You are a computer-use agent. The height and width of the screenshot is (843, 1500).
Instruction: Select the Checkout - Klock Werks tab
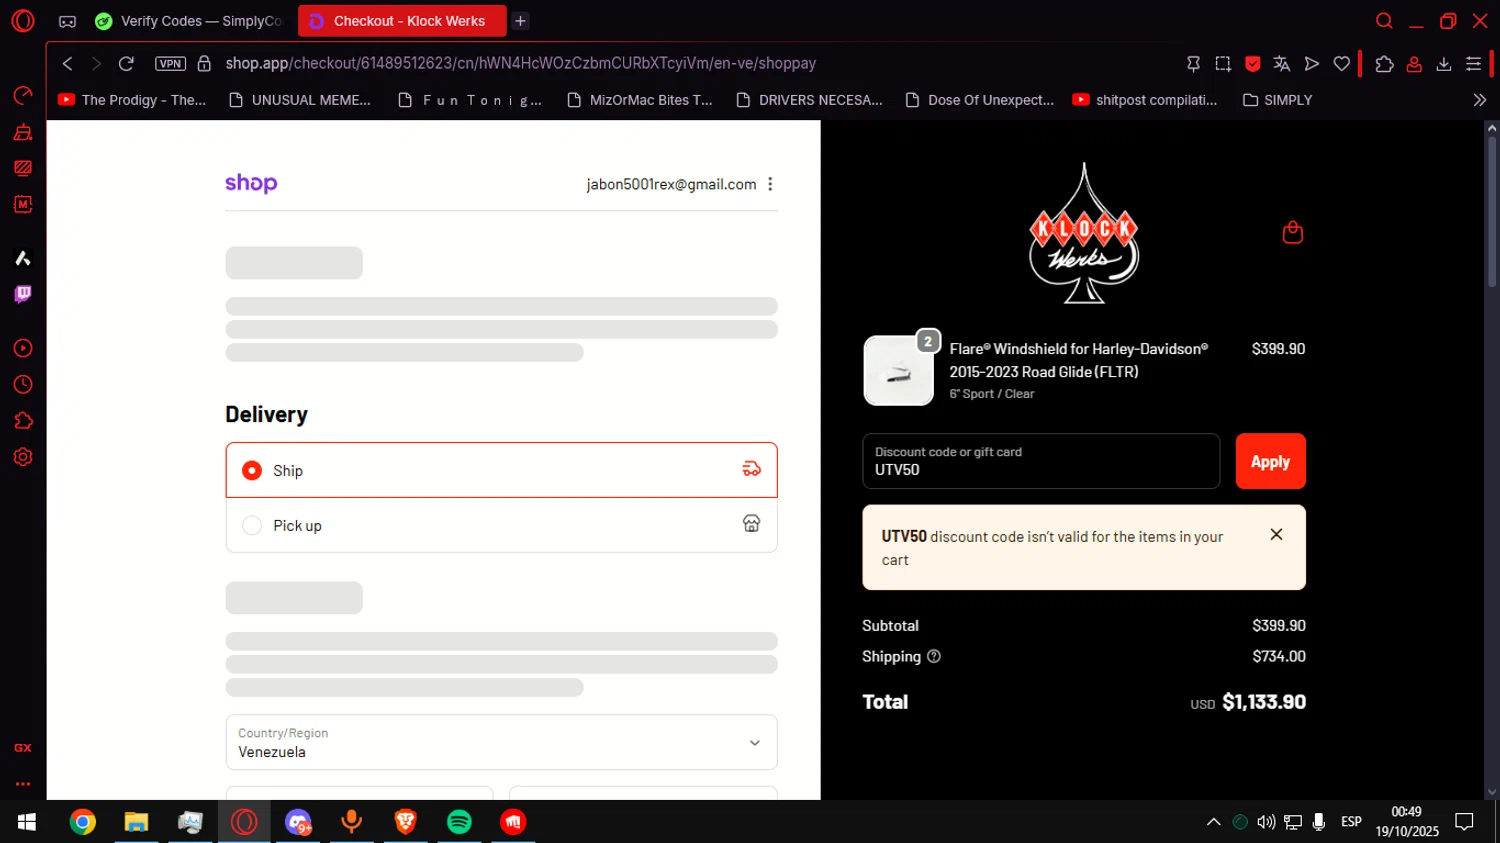click(x=402, y=21)
